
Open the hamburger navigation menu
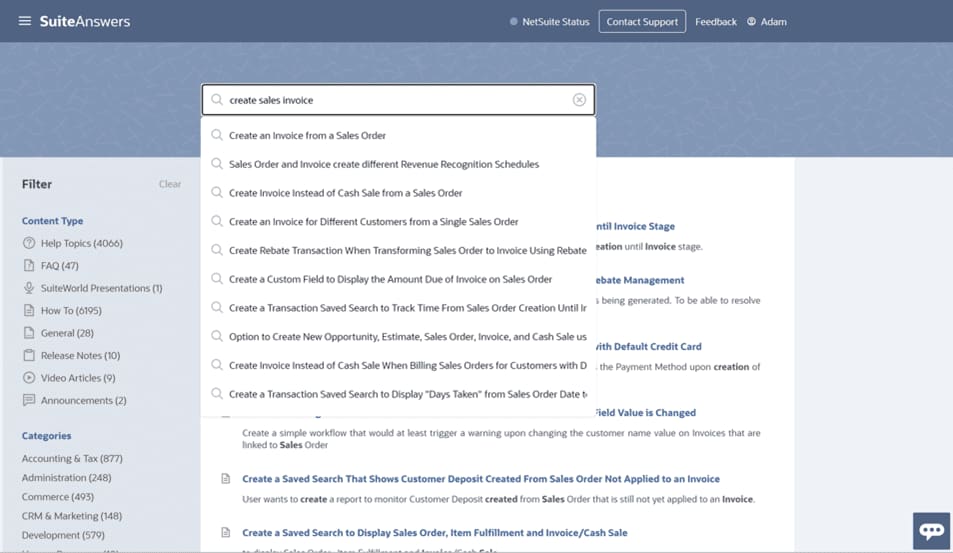click(x=25, y=21)
